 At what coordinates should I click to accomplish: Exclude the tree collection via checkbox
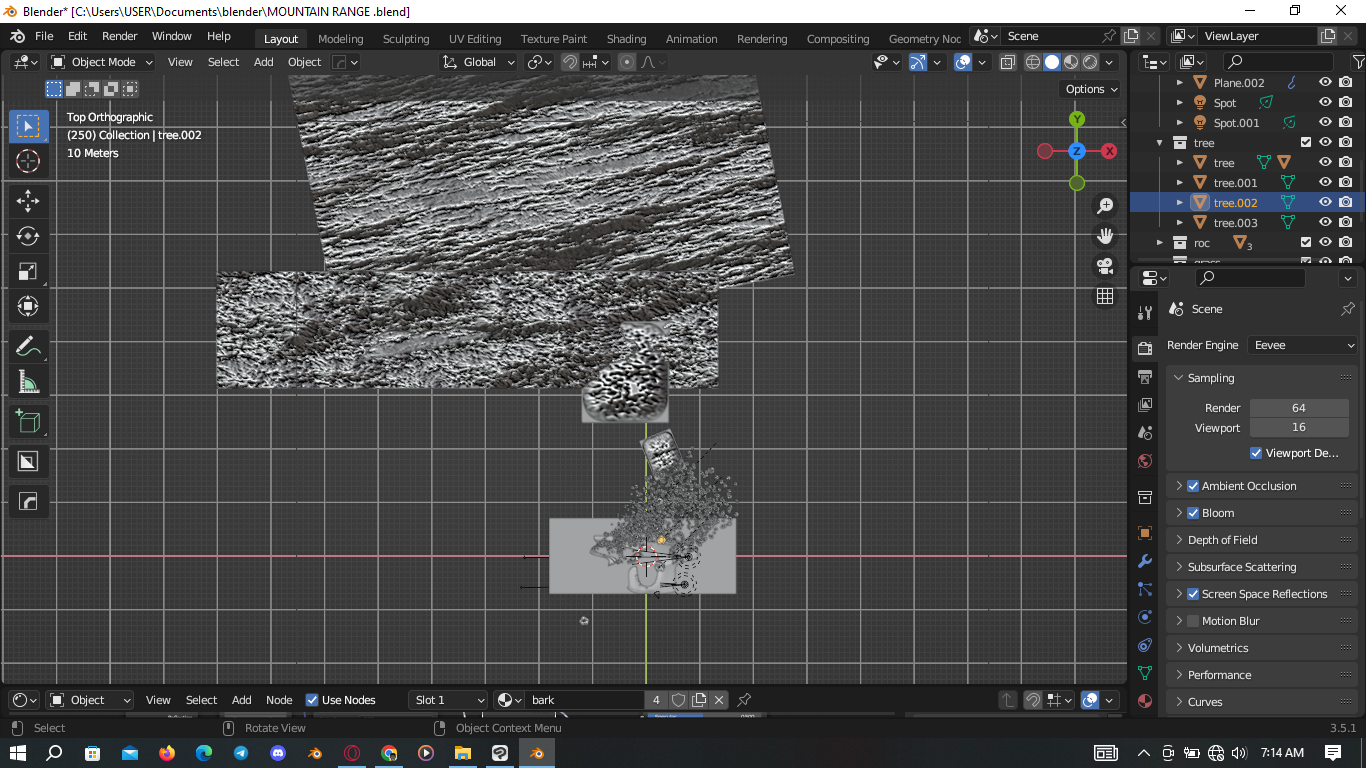point(1305,142)
